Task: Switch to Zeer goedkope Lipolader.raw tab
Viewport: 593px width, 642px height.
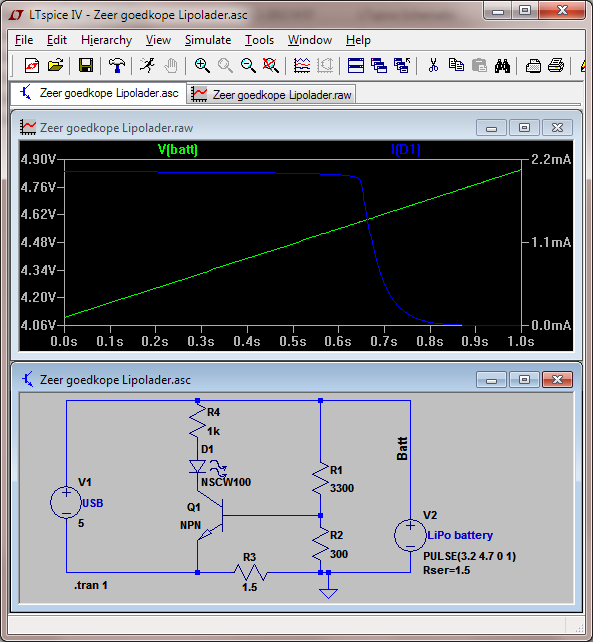Action: click(x=271, y=95)
